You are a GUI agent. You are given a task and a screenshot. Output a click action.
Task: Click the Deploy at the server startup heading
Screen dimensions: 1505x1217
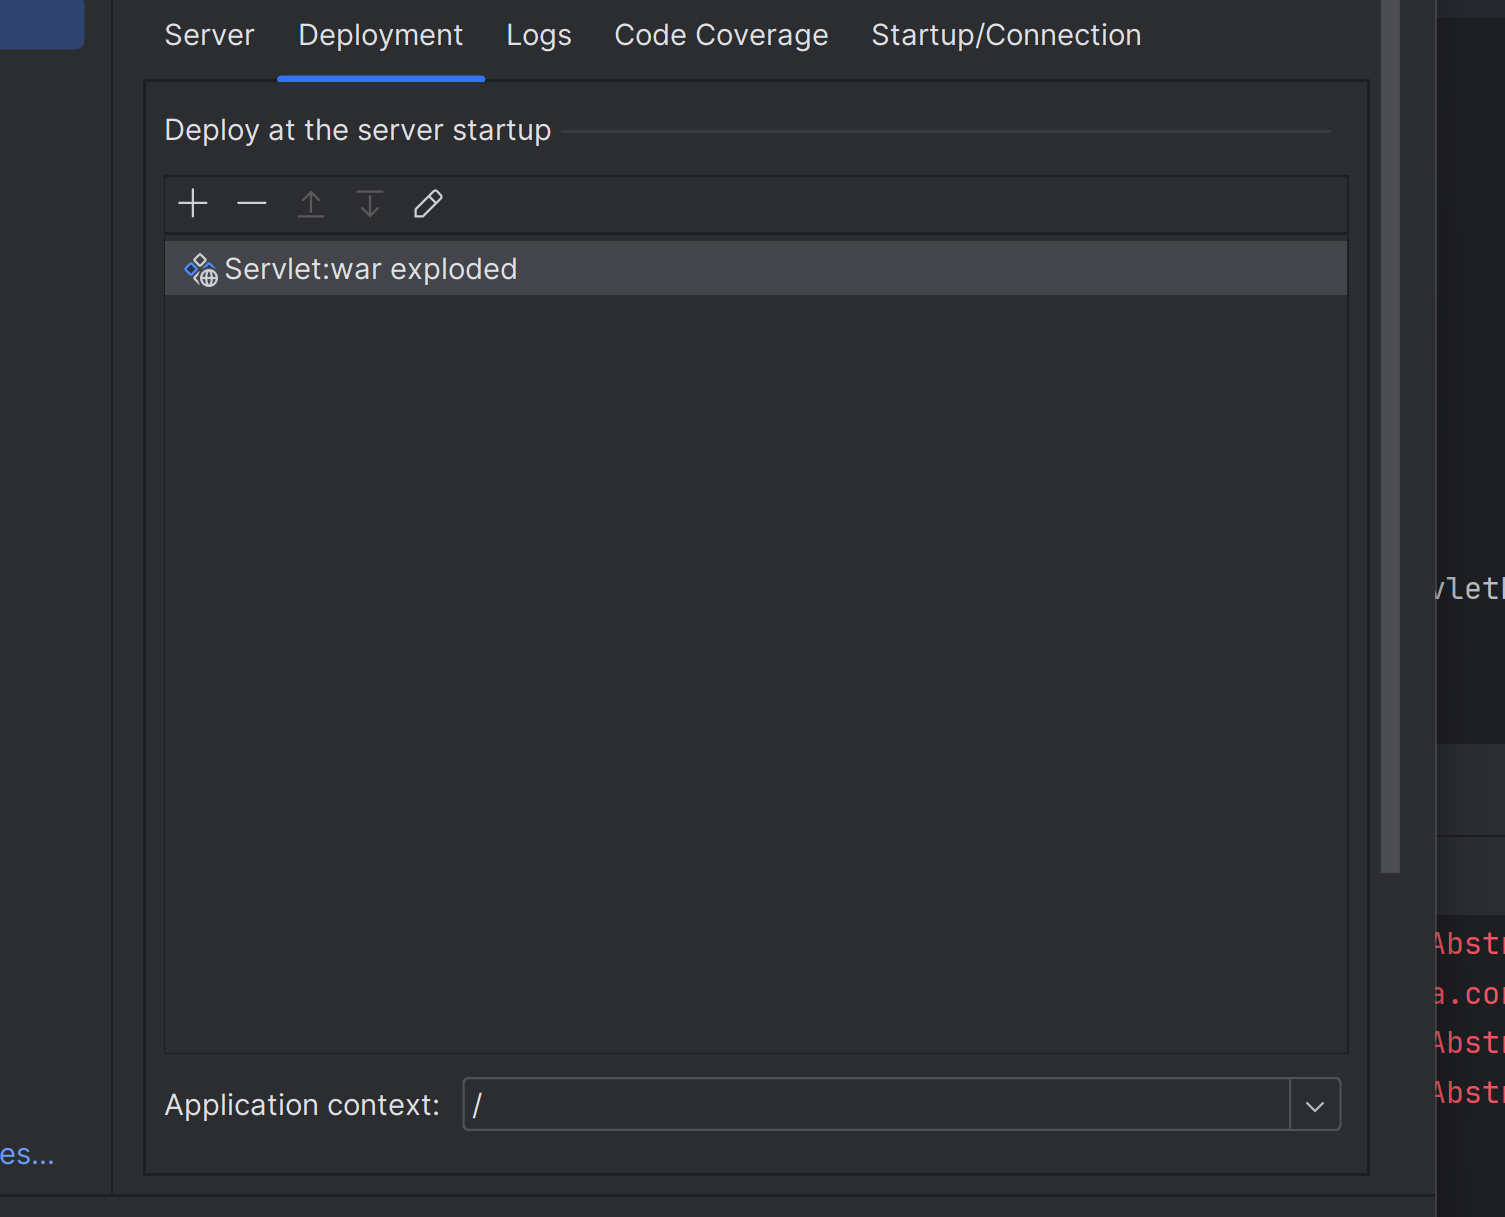(x=358, y=130)
